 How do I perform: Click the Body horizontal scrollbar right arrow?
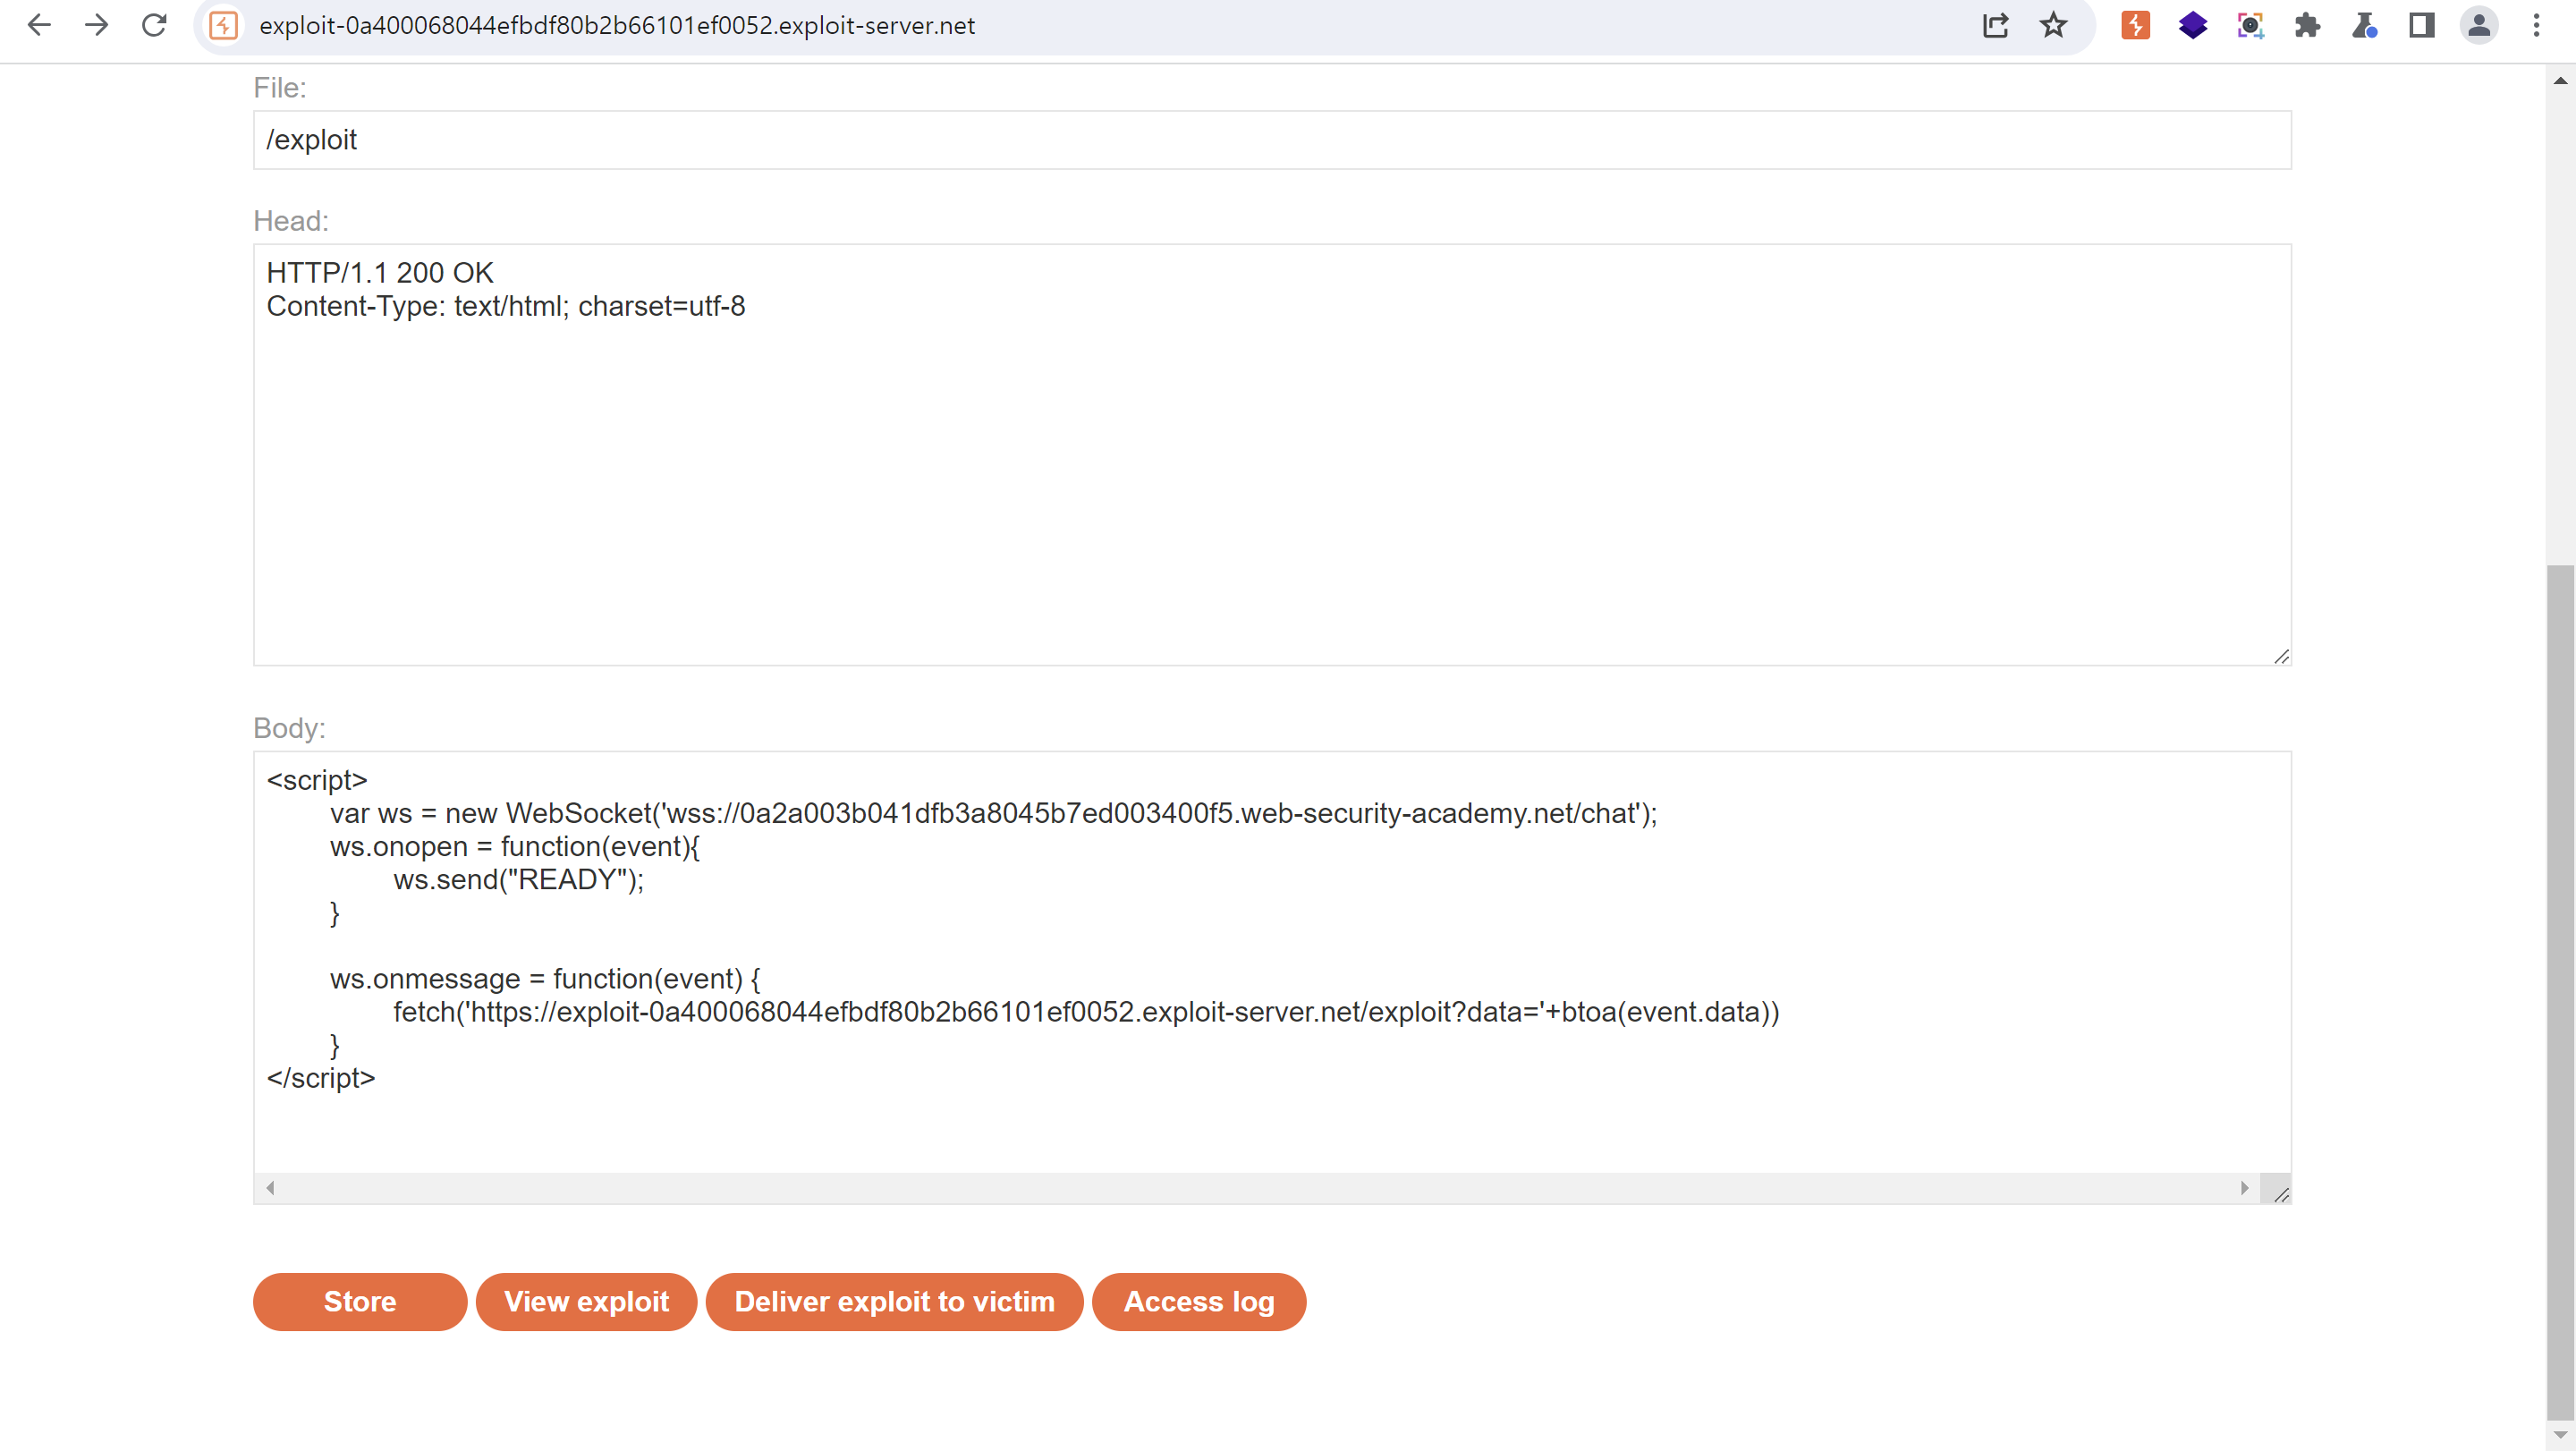2245,1188
